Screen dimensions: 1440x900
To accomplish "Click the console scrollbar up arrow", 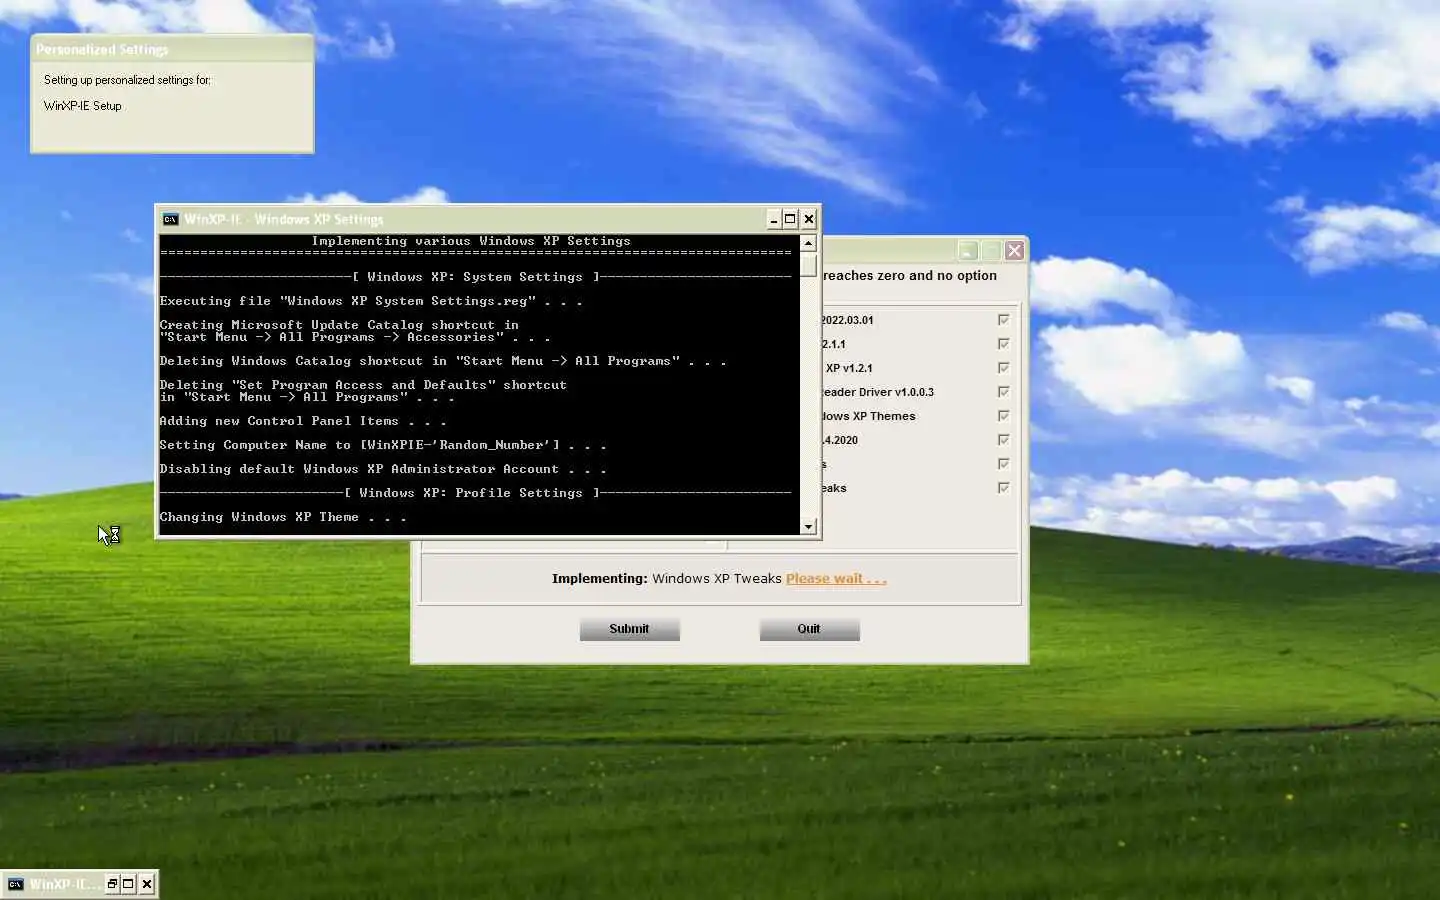I will (x=808, y=243).
